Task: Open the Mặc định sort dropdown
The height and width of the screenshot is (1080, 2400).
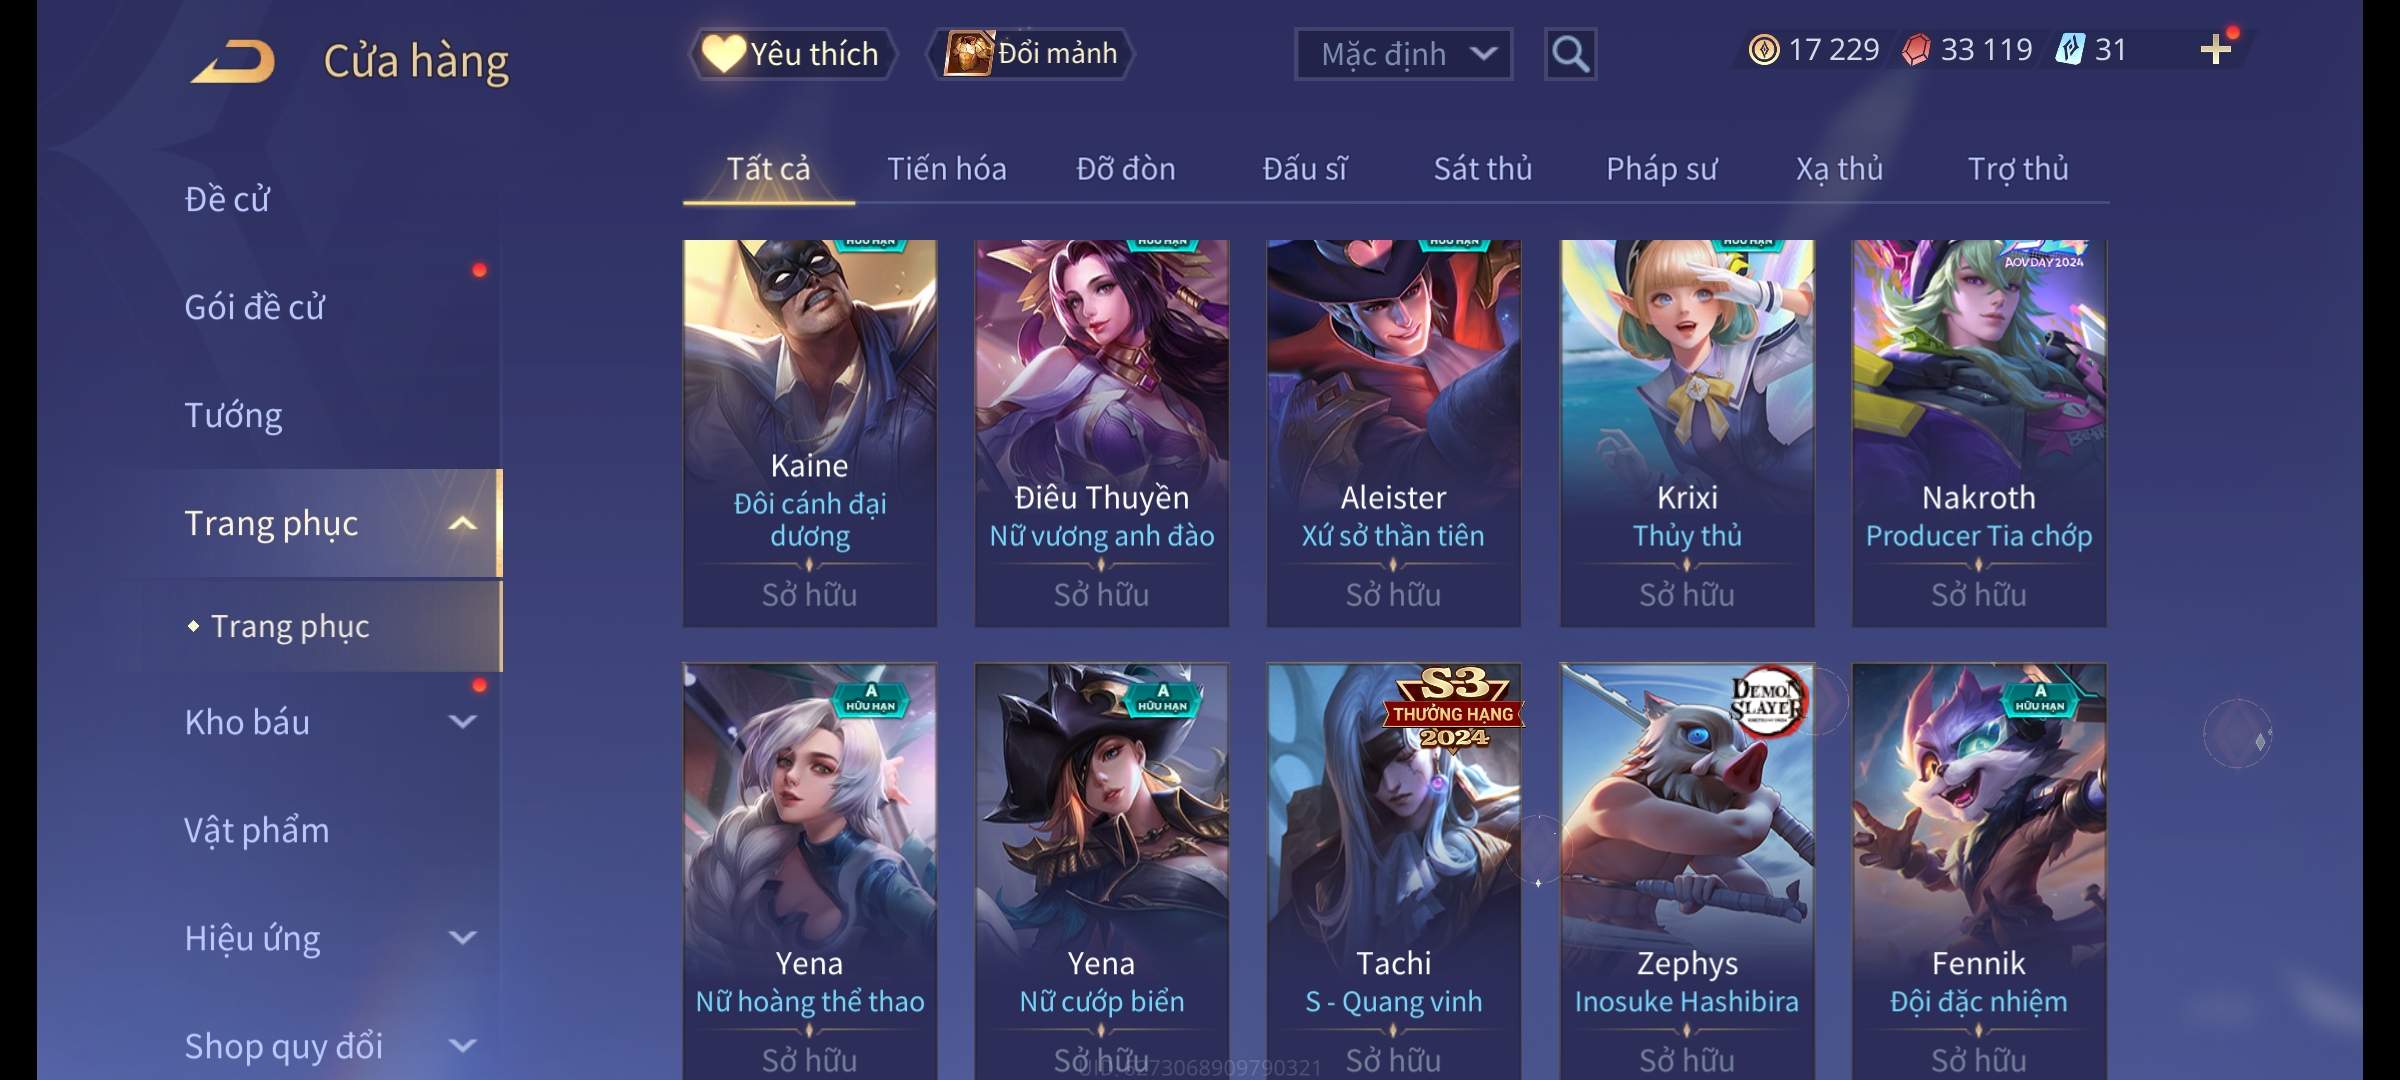Action: pos(1403,54)
